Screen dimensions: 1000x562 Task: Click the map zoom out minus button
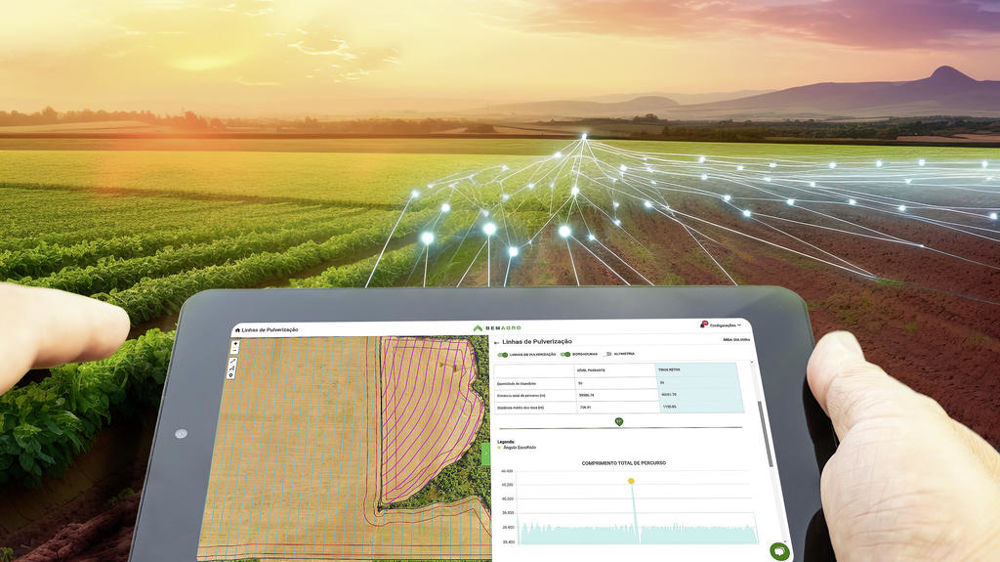[235, 351]
